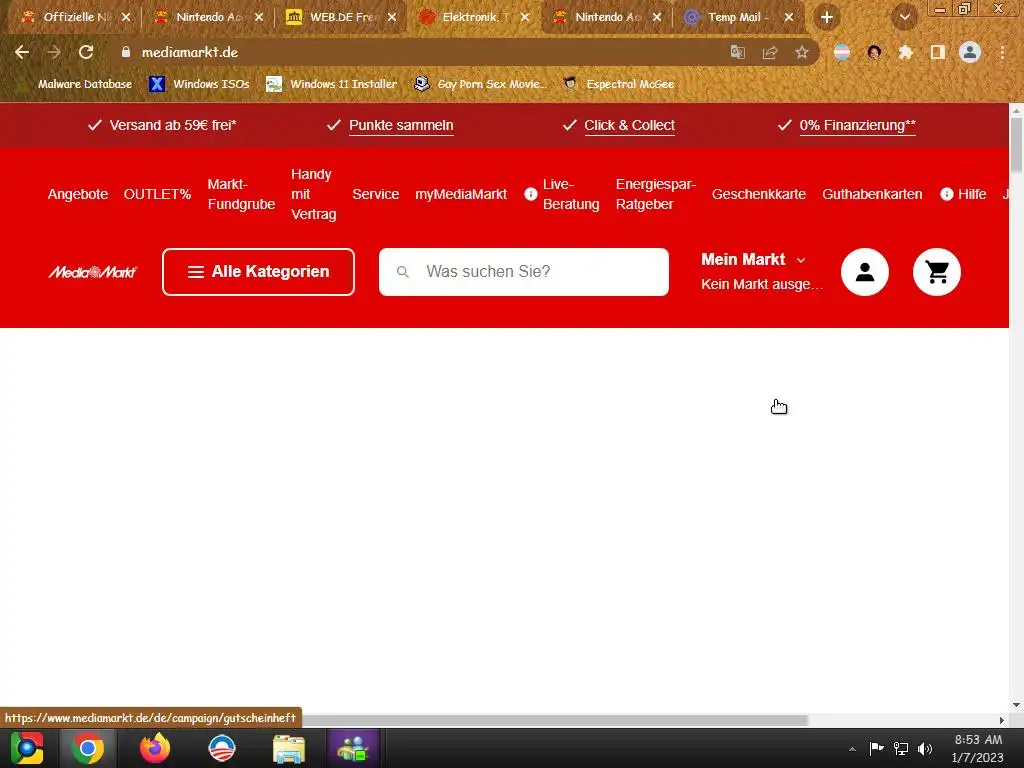Click the horizontal scrollbar thumb

554,720
